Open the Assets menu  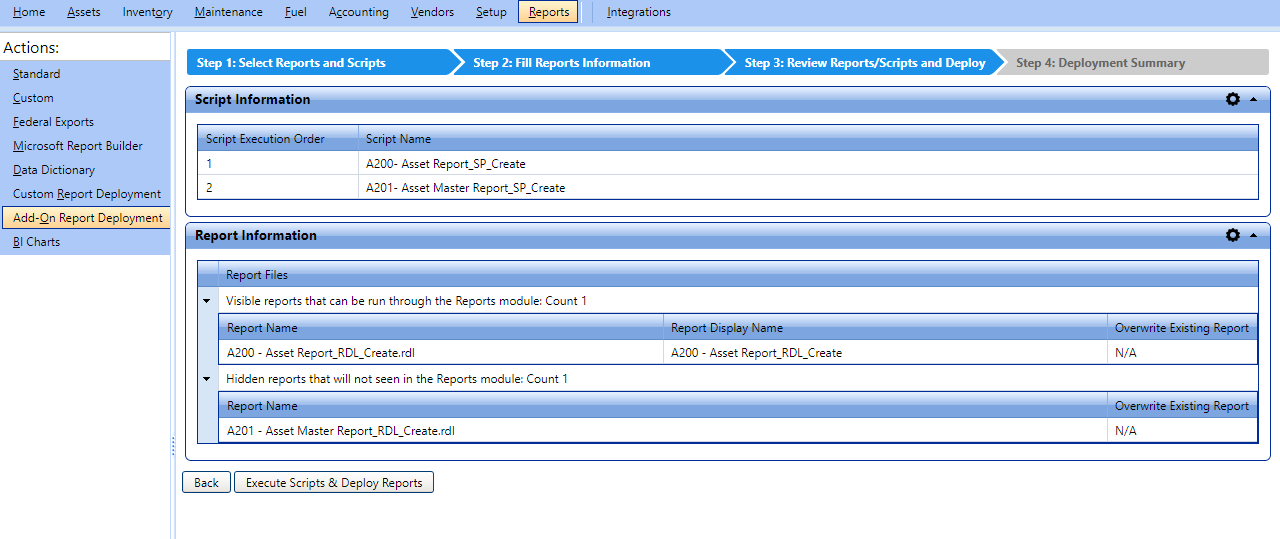[84, 12]
